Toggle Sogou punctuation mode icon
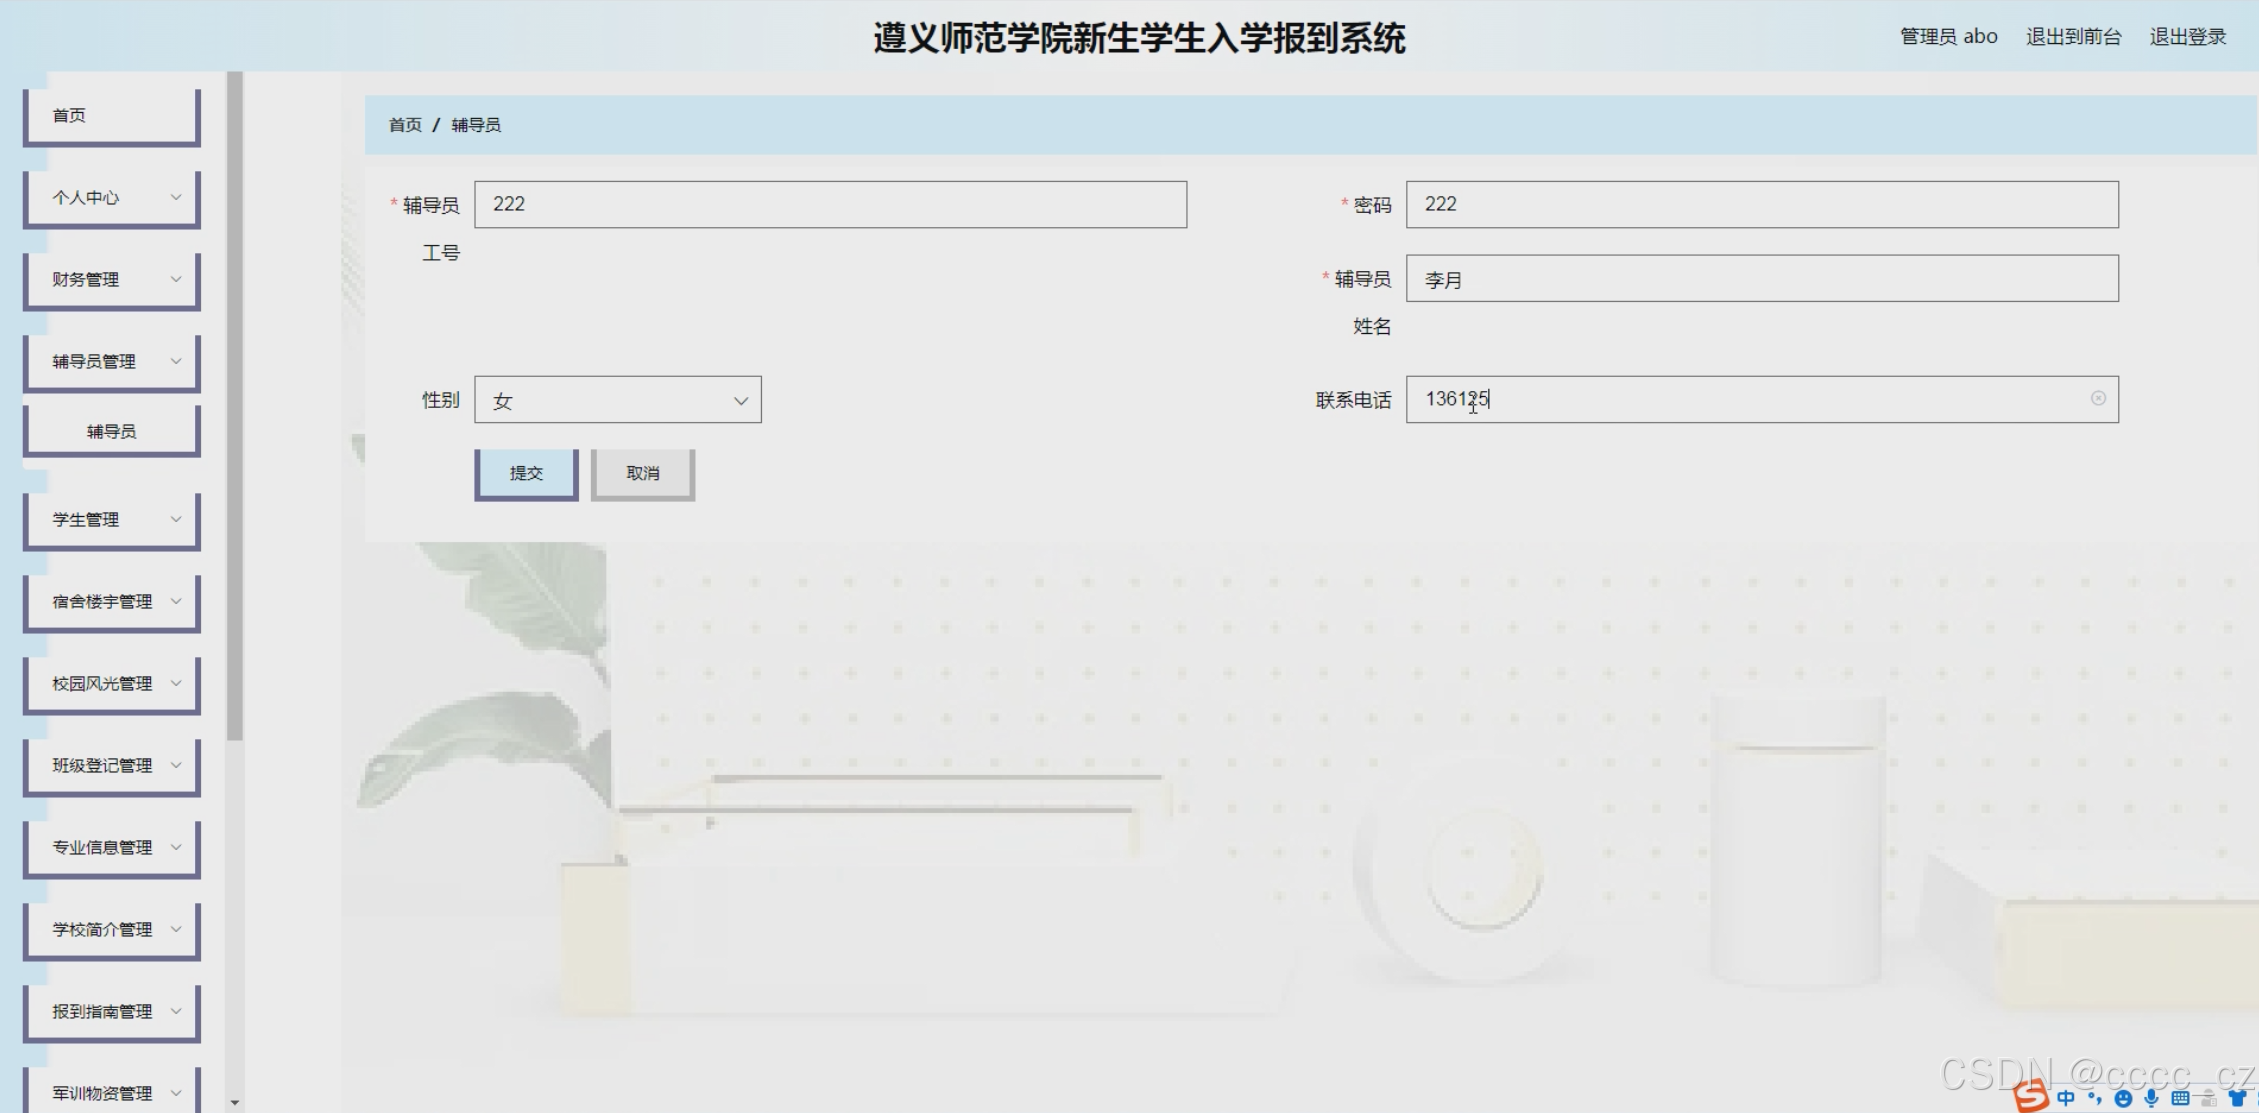 pos(2095,1098)
